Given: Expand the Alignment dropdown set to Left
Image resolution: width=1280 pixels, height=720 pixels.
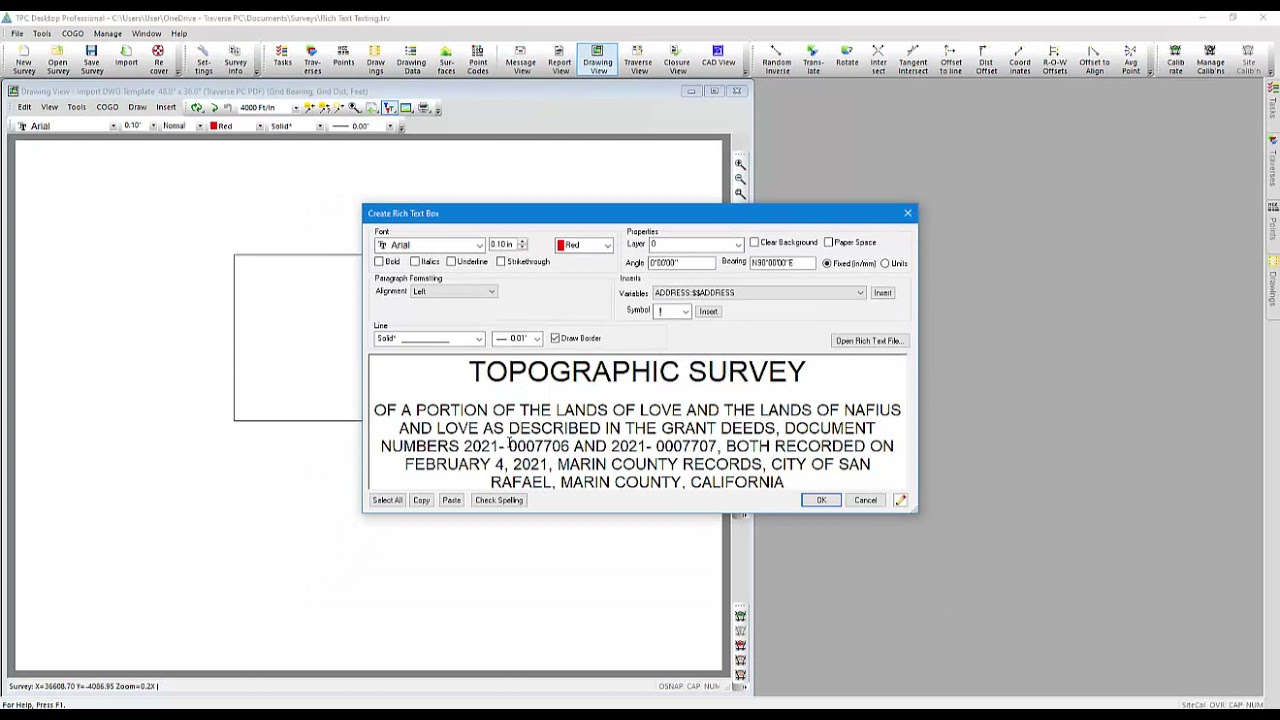Looking at the screenshot, I should click(x=453, y=291).
